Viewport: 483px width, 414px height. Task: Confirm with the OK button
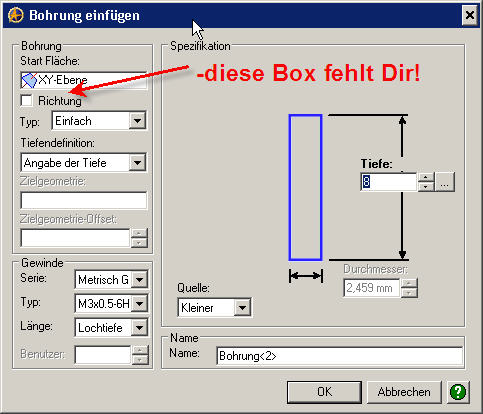tap(324, 392)
